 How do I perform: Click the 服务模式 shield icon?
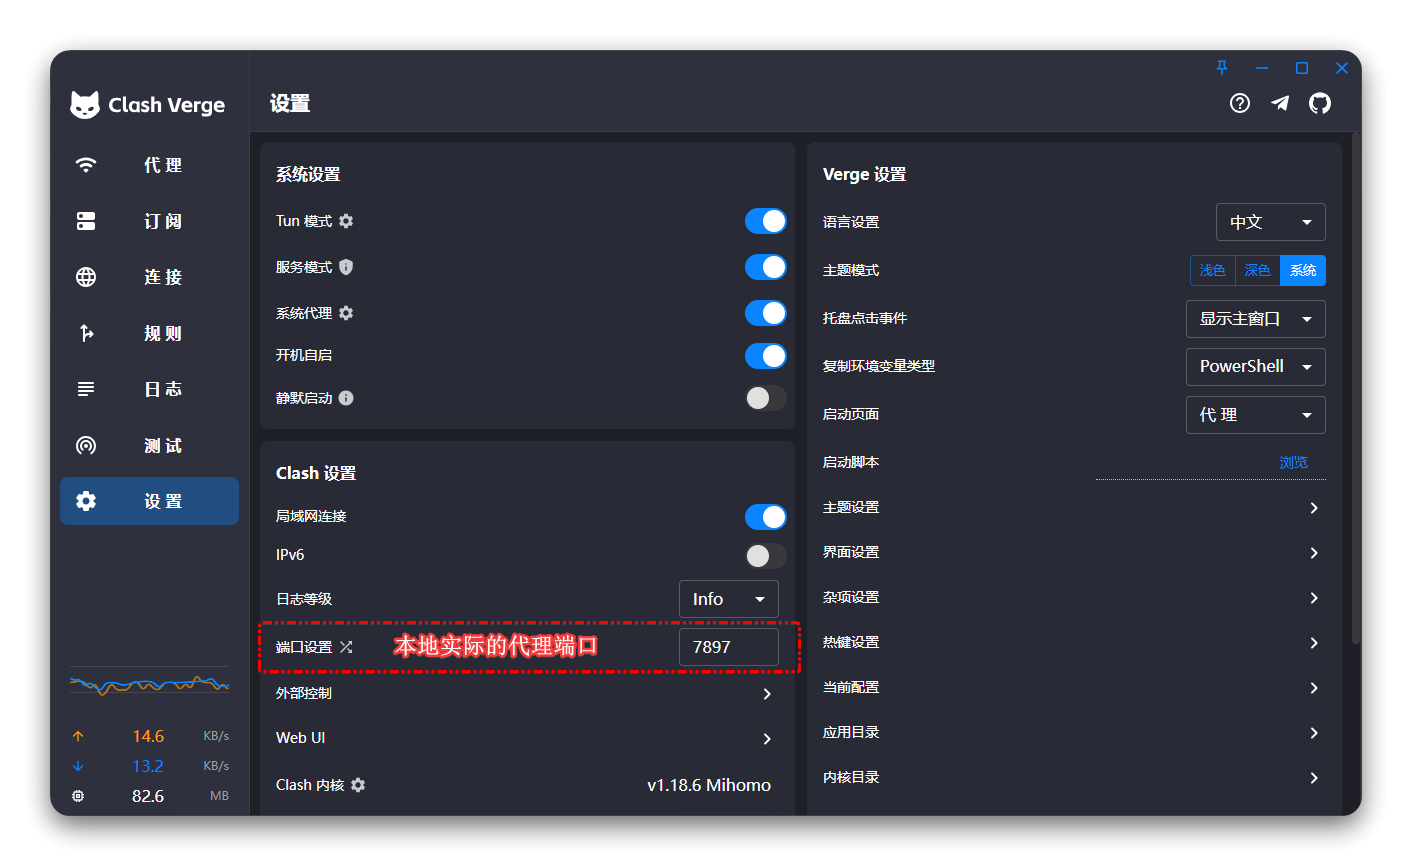pyautogui.click(x=346, y=267)
